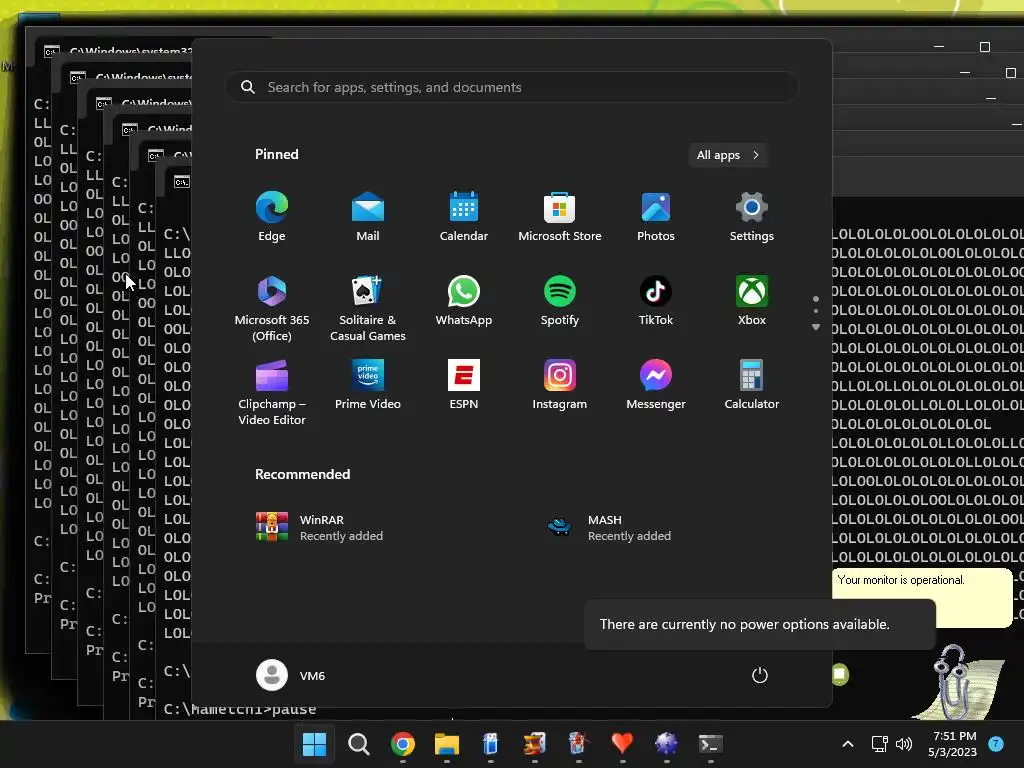Launch WhatsApp

[464, 300]
